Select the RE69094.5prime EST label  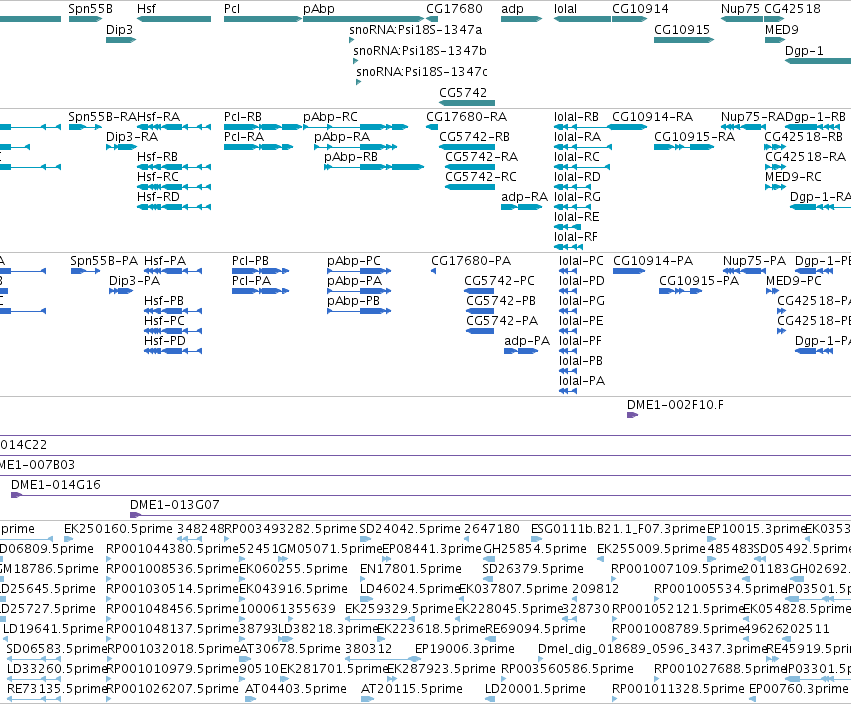pyautogui.click(x=535, y=629)
